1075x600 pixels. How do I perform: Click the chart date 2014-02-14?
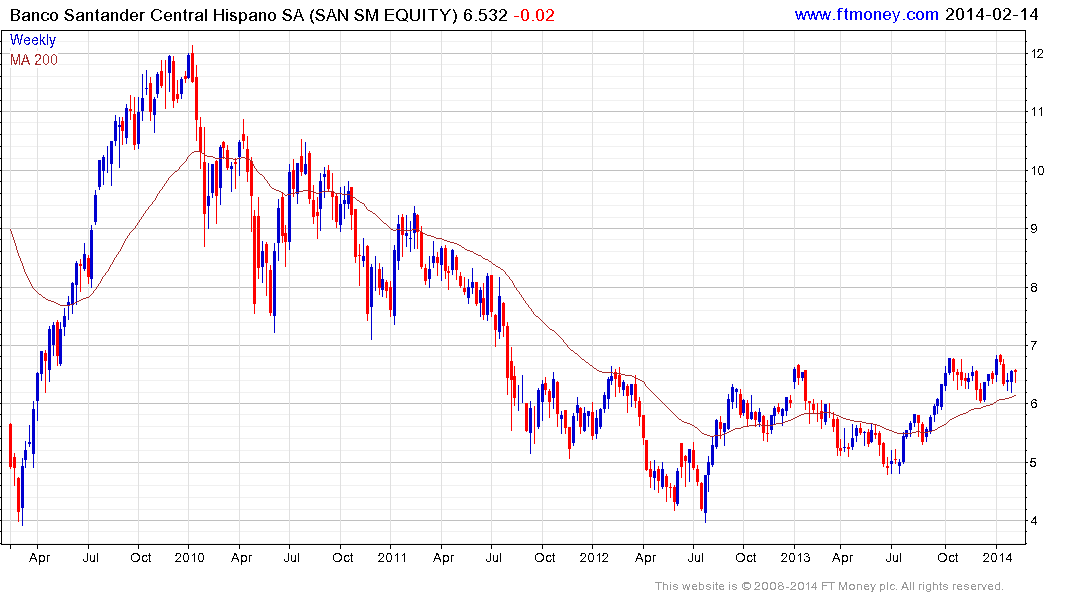tap(991, 14)
